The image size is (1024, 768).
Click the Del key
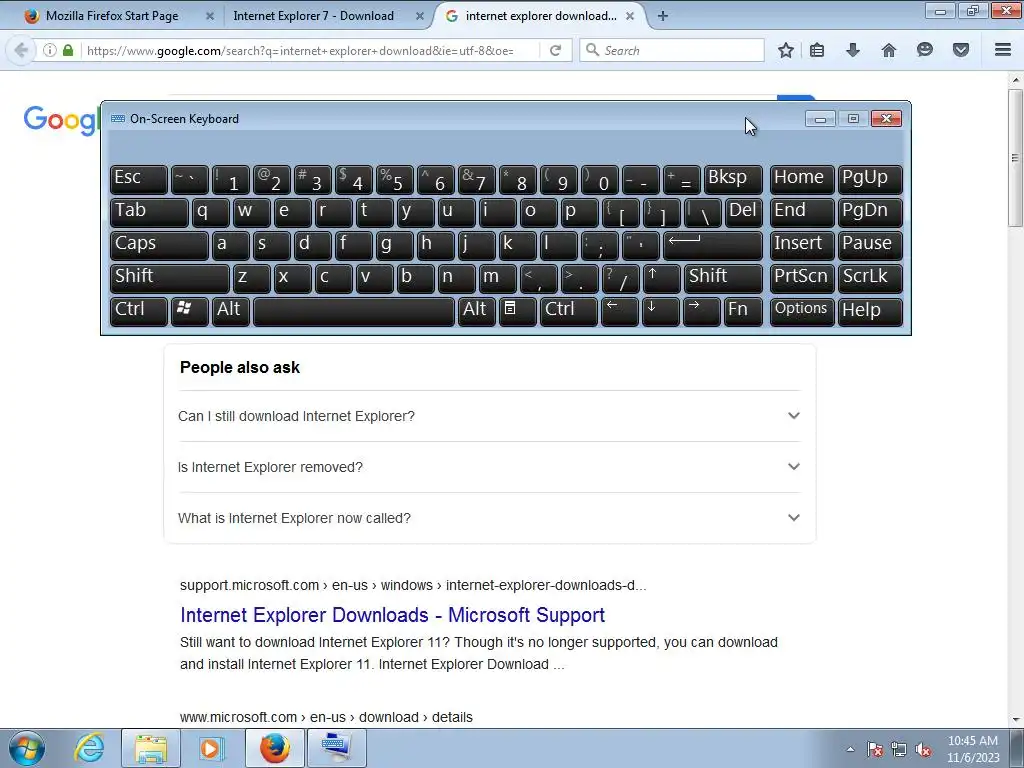pos(743,212)
